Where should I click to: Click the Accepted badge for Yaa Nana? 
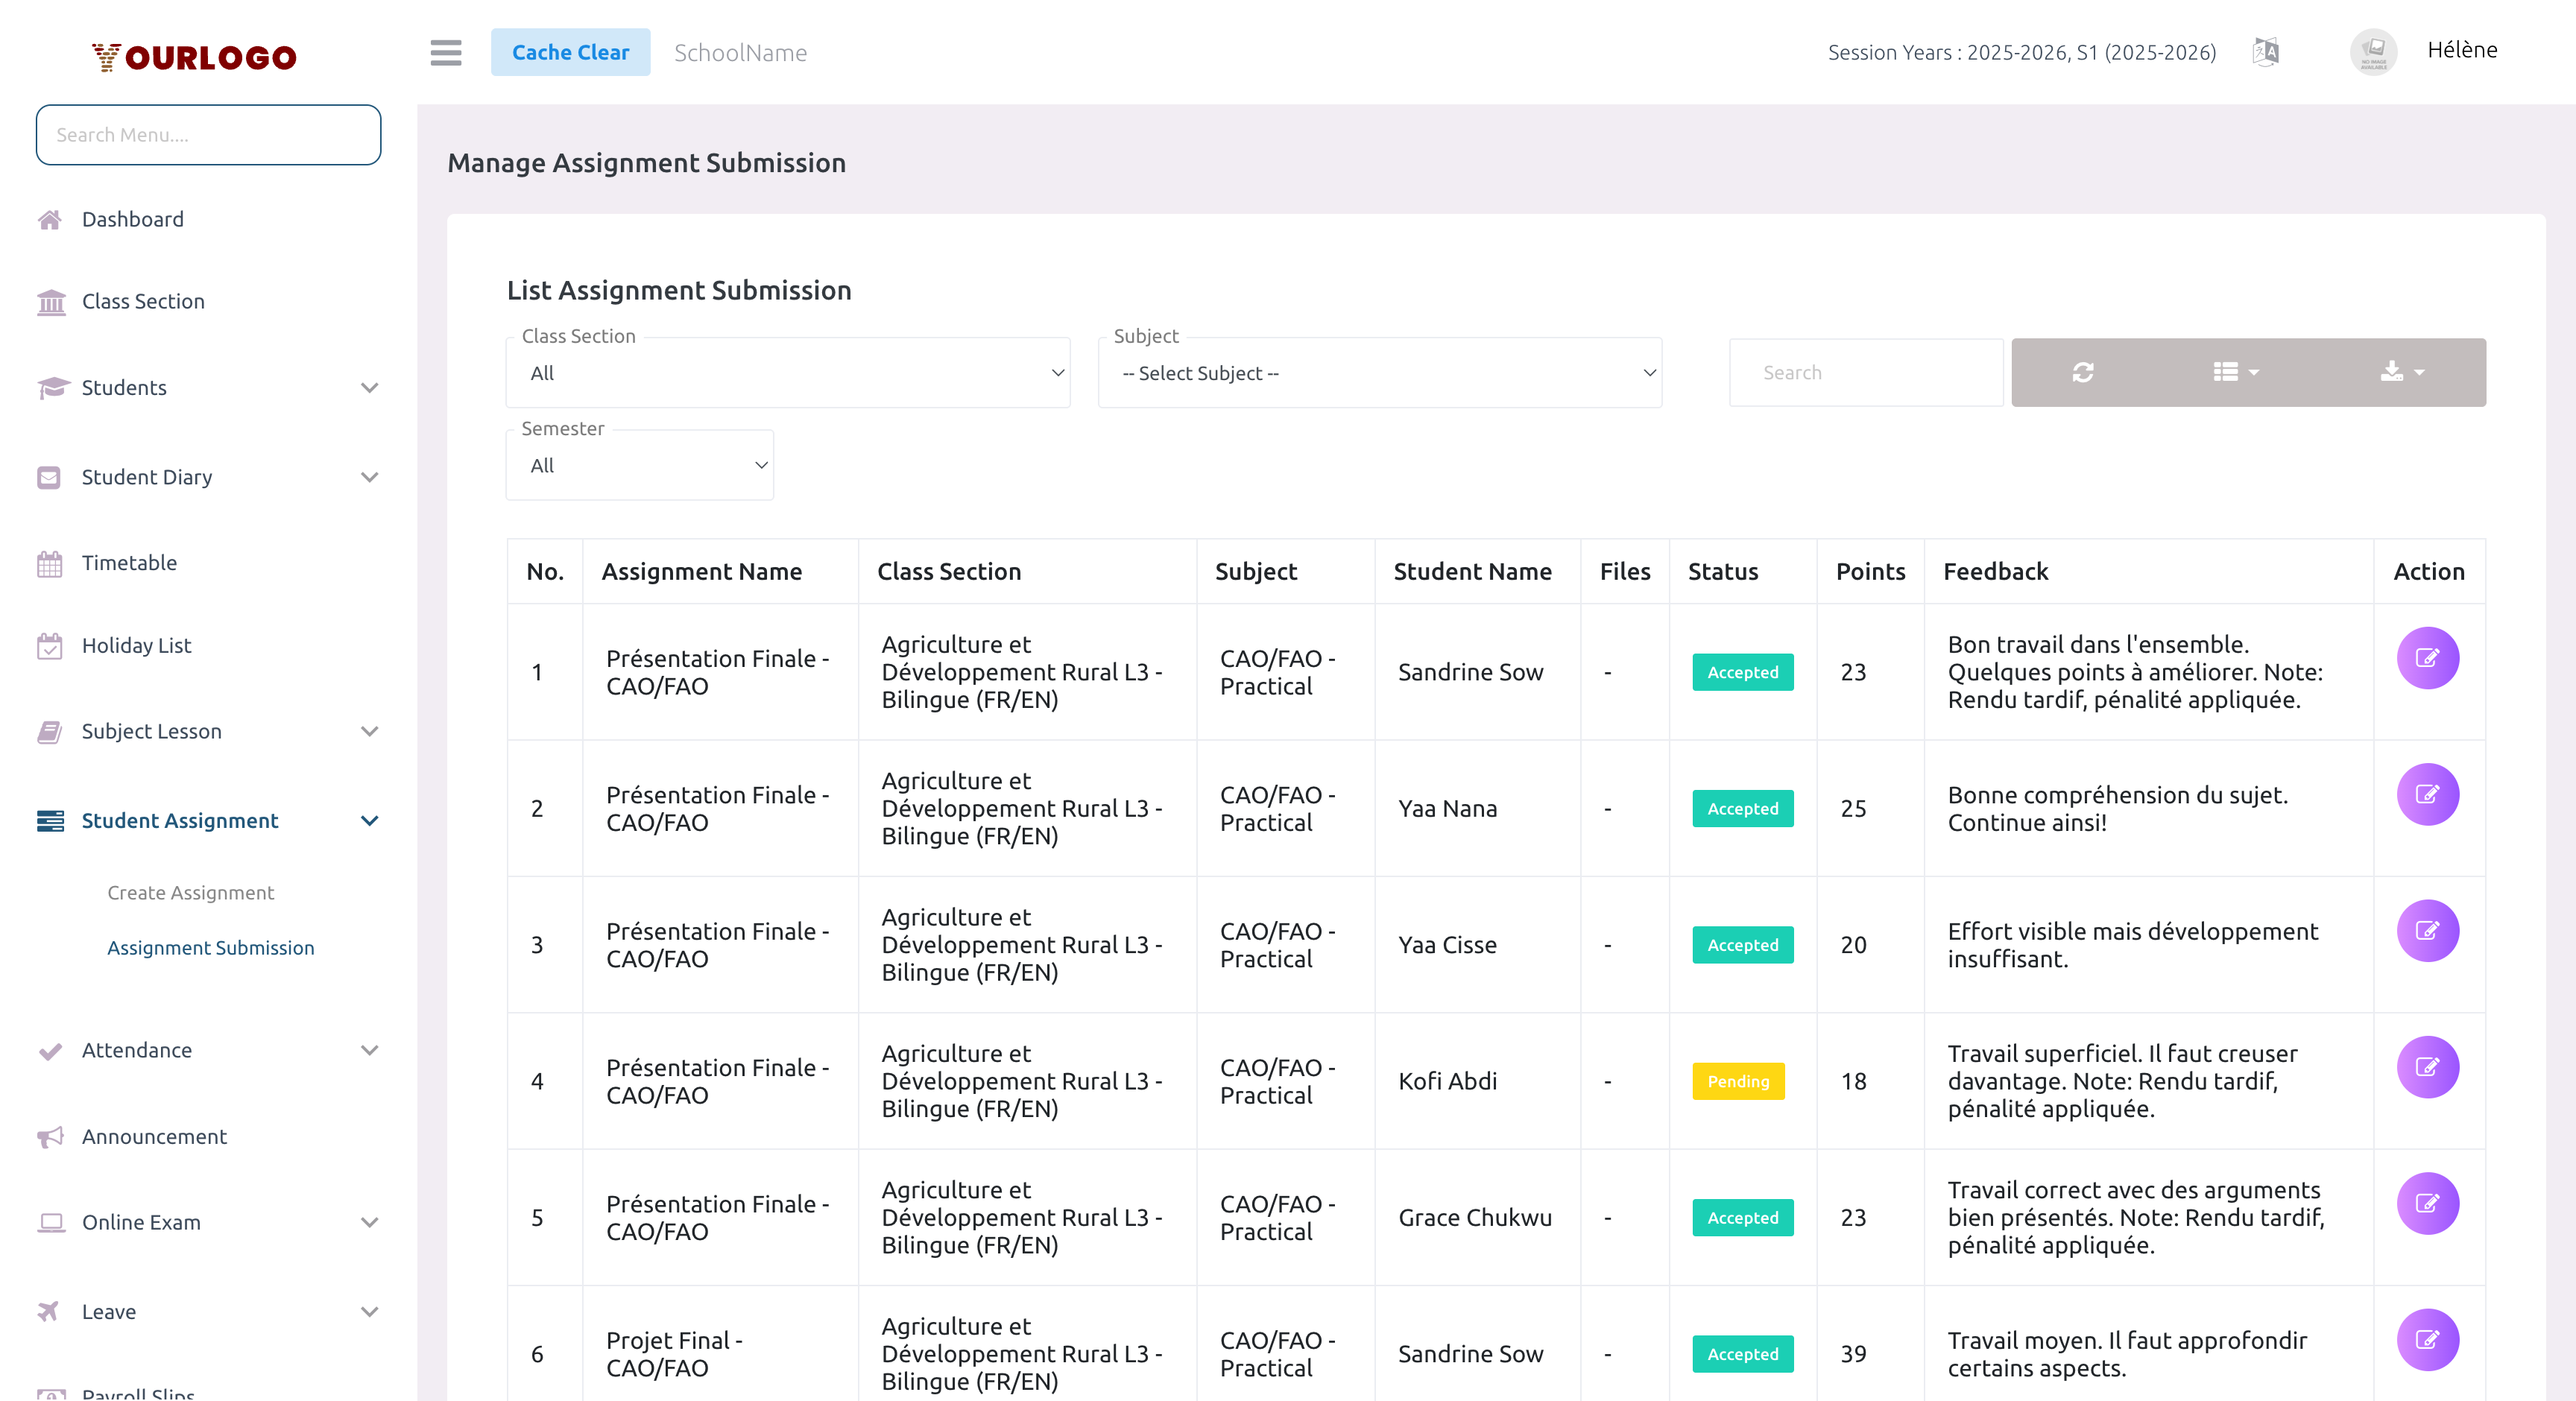pos(1742,808)
